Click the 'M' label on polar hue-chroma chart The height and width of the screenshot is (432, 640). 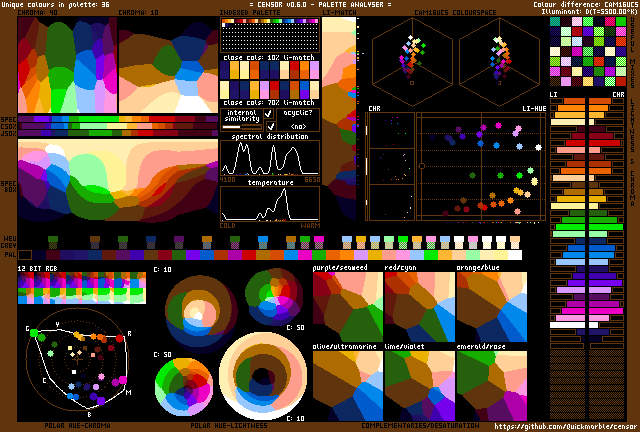(128, 392)
